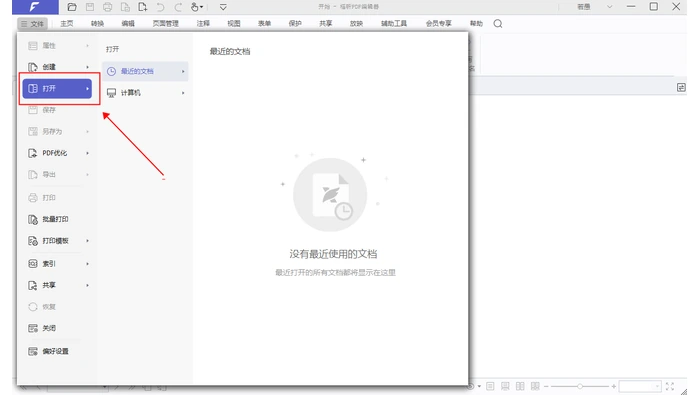The width and height of the screenshot is (700, 395).
Task: Switch to the 放映 tab
Action: [x=356, y=24]
